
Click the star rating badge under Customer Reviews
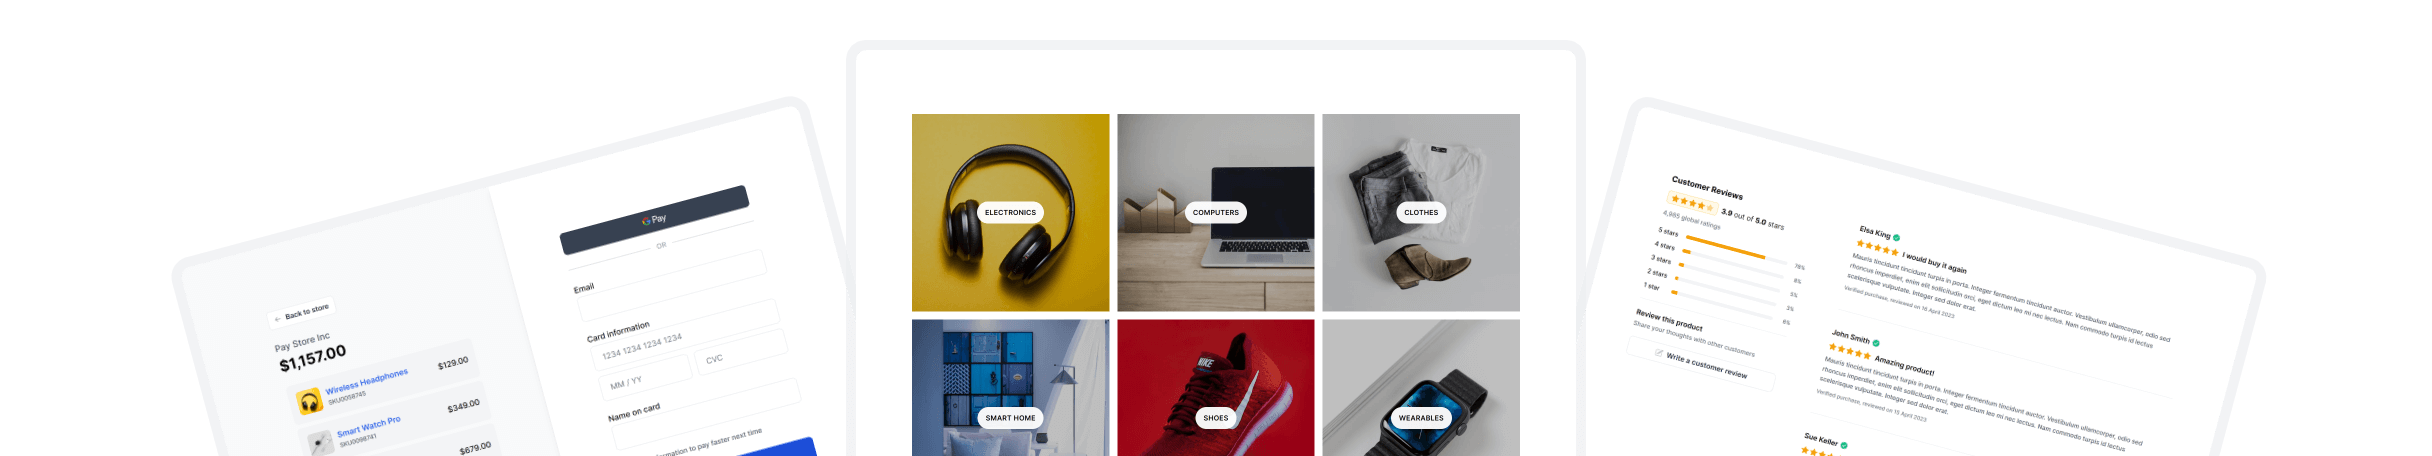[x=1692, y=203]
